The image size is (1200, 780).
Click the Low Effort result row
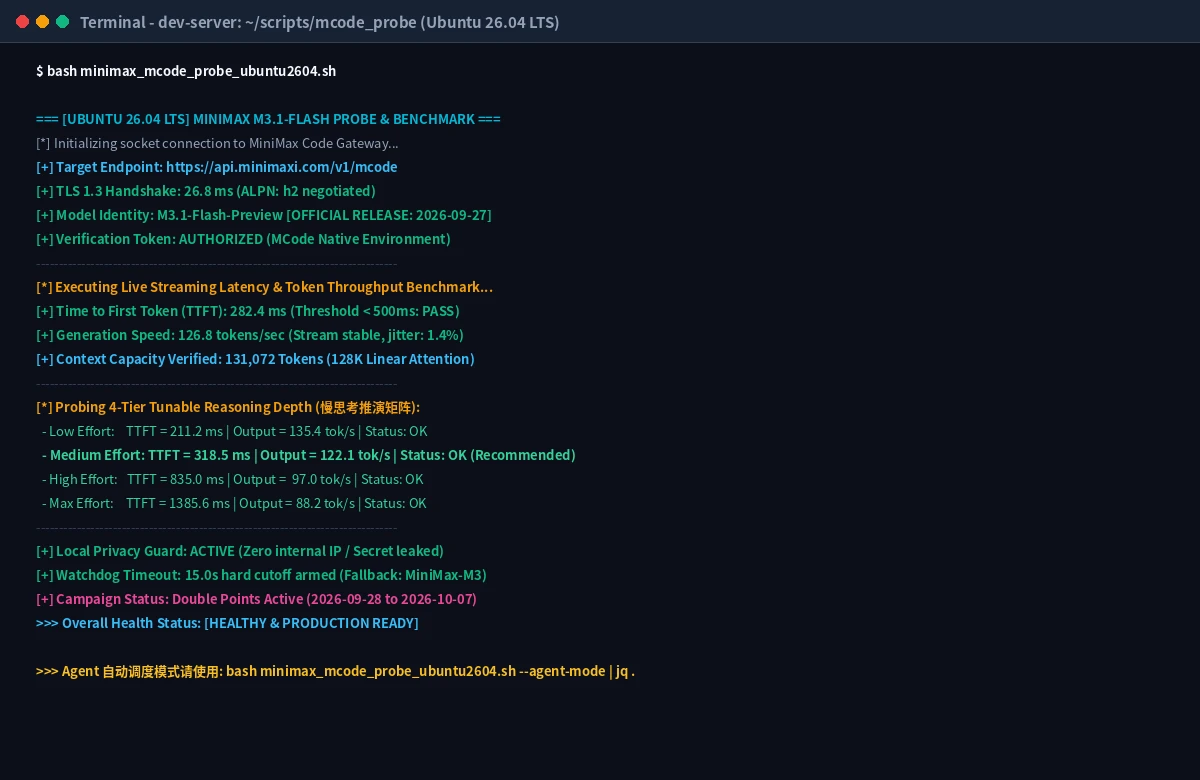coord(235,431)
